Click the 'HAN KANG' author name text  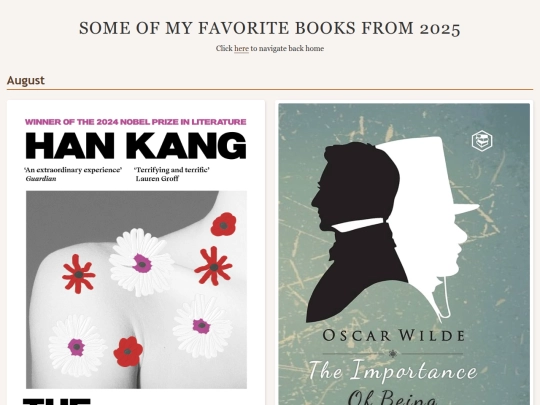point(136,146)
